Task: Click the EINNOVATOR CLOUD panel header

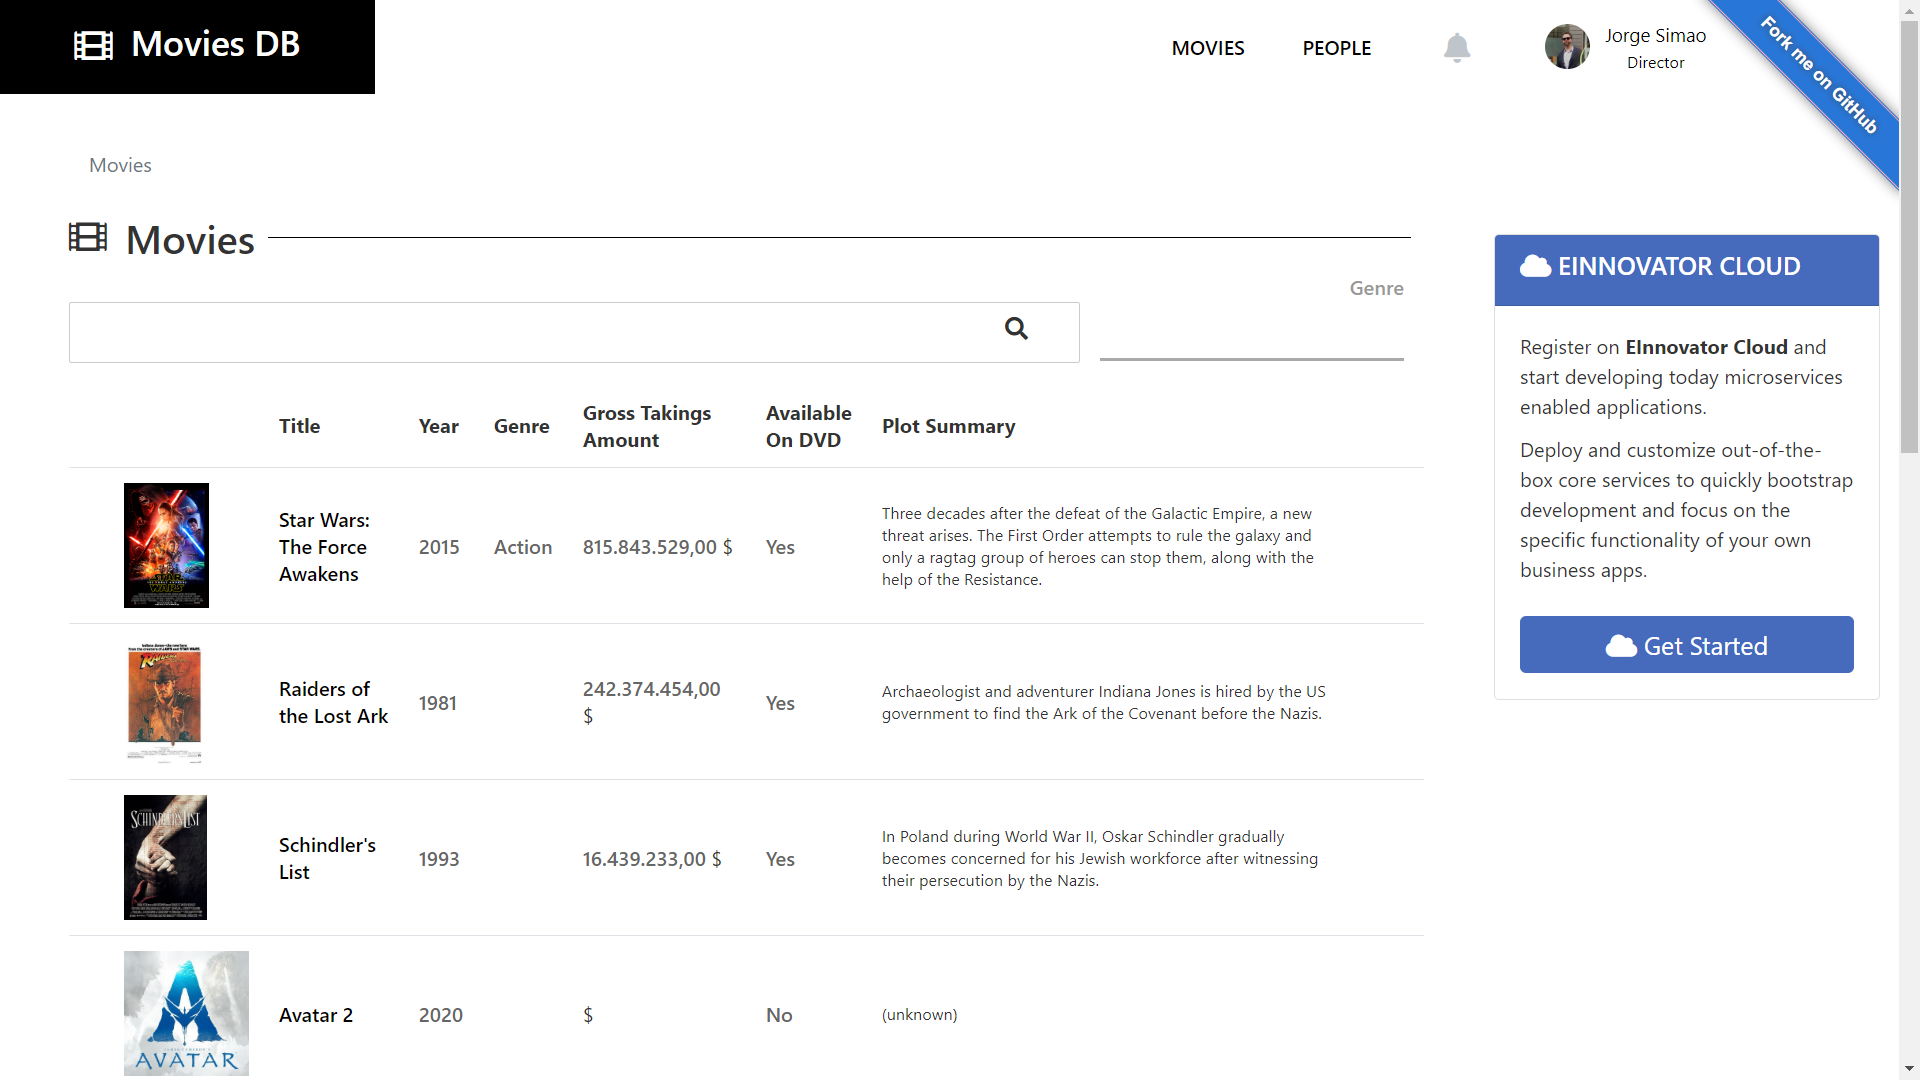Action: pyautogui.click(x=1686, y=270)
